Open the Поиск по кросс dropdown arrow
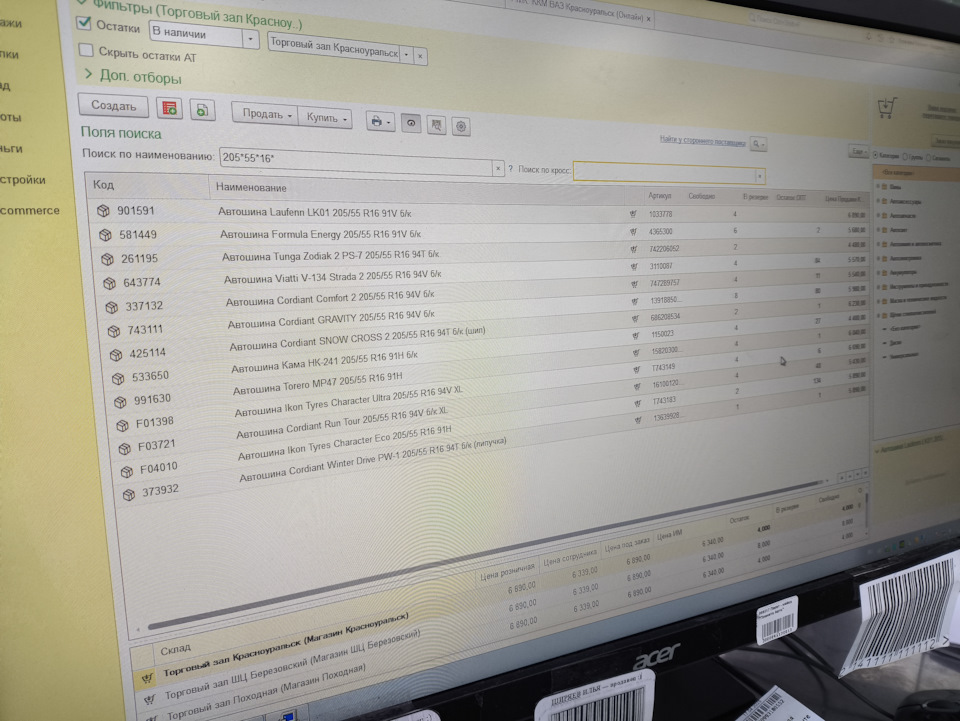Image resolution: width=960 pixels, height=721 pixels. 760,176
